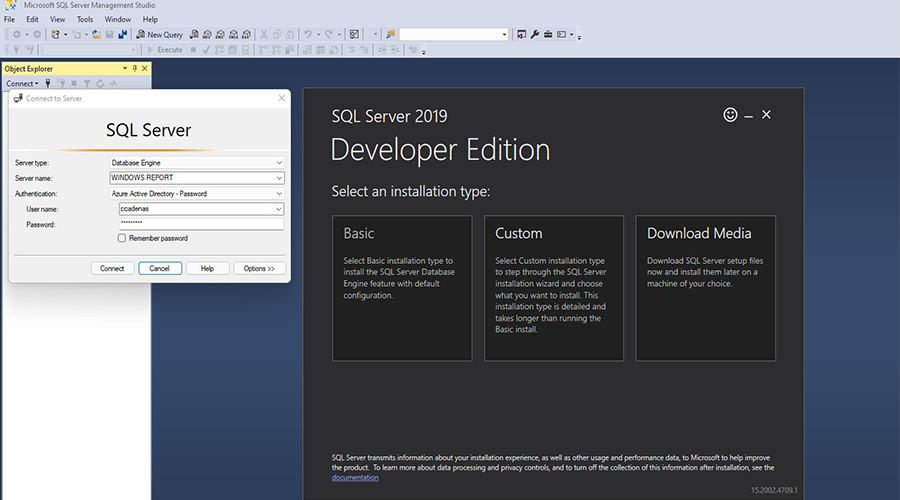Click the Connect Object Explorer plug icon

(48, 84)
